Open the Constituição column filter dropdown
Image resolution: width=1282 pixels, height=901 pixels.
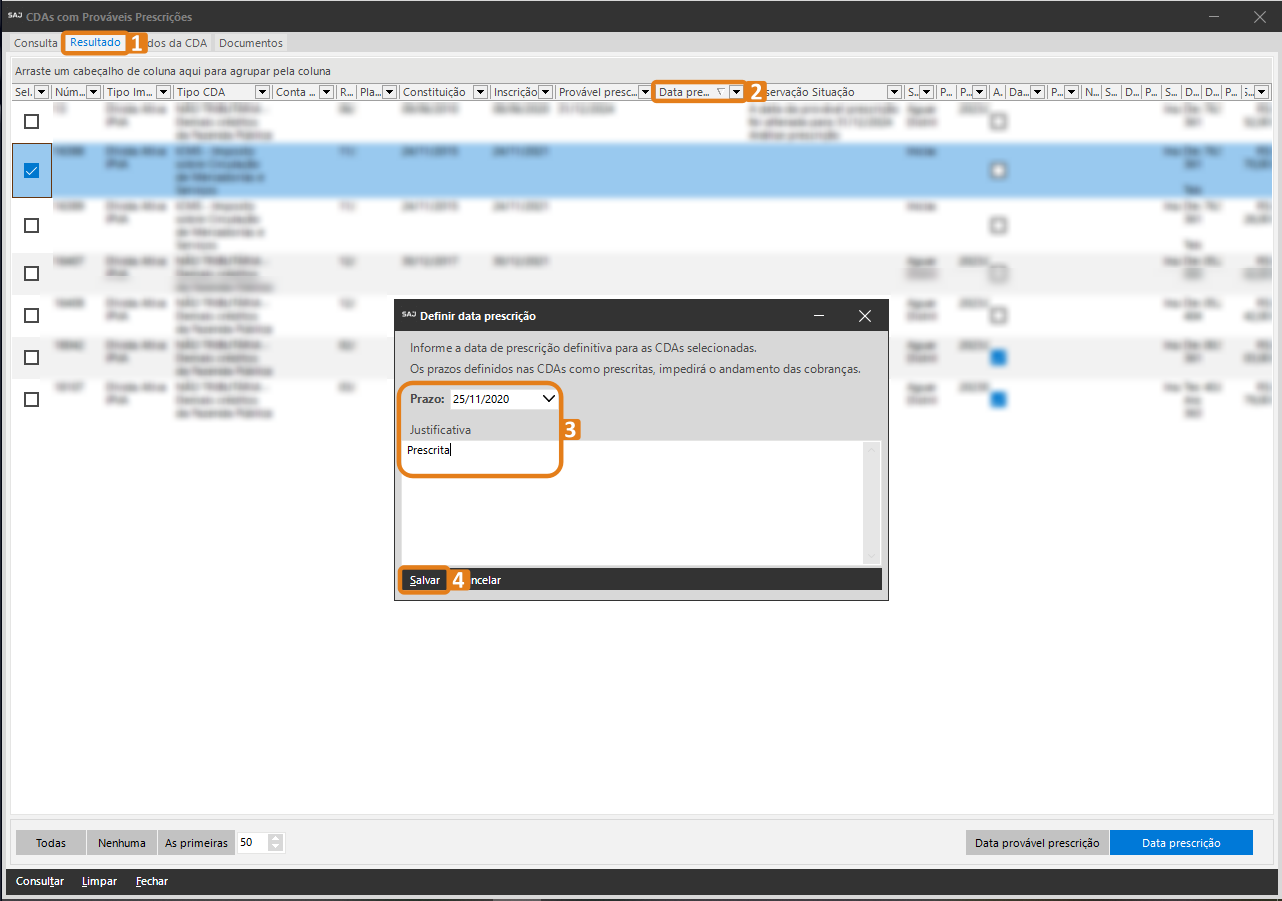click(x=480, y=92)
